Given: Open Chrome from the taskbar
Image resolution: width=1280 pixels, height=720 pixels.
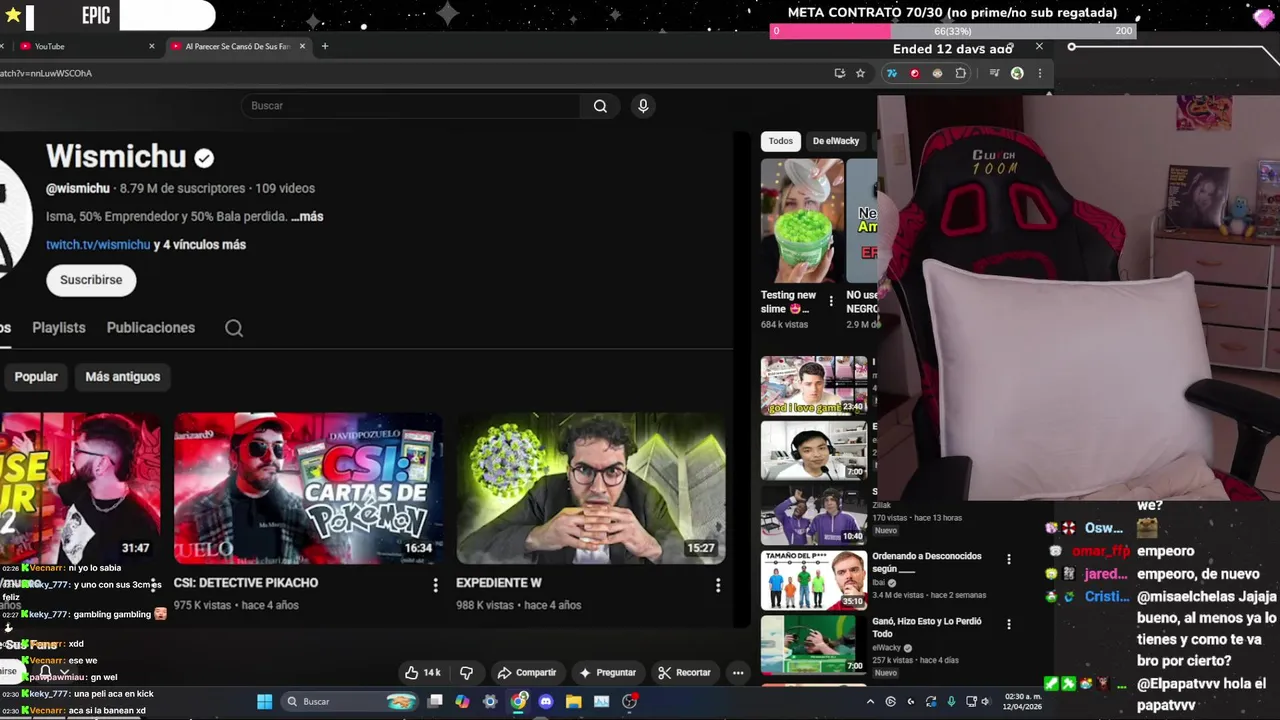Looking at the screenshot, I should click(518, 702).
